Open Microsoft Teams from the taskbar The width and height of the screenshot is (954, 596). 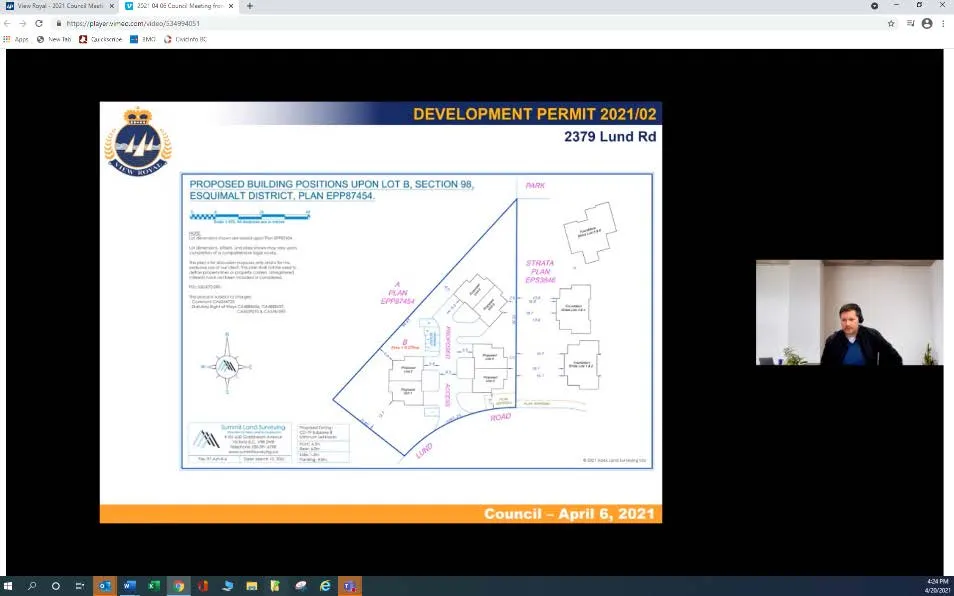pos(350,586)
